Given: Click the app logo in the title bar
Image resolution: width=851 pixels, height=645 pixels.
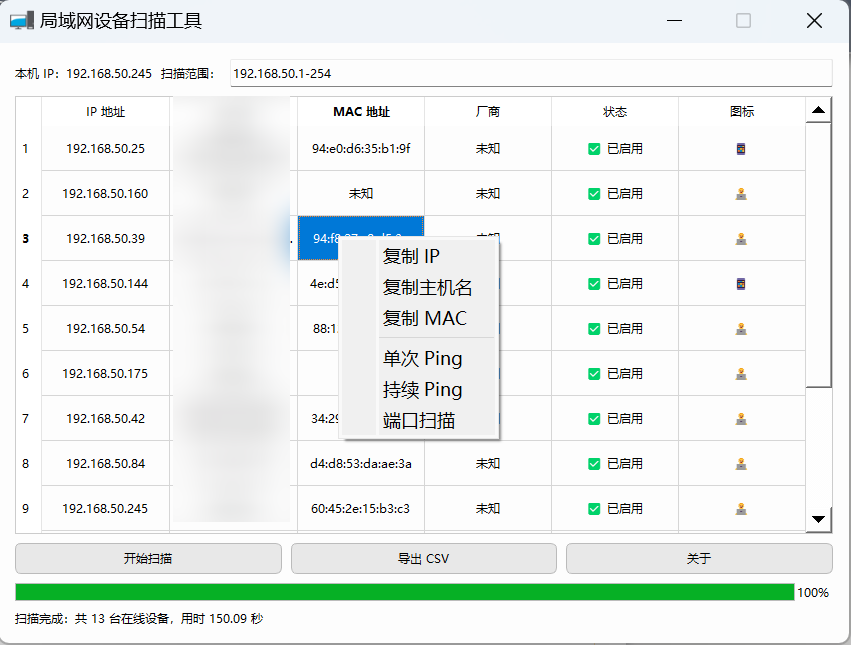Looking at the screenshot, I should coord(22,20).
